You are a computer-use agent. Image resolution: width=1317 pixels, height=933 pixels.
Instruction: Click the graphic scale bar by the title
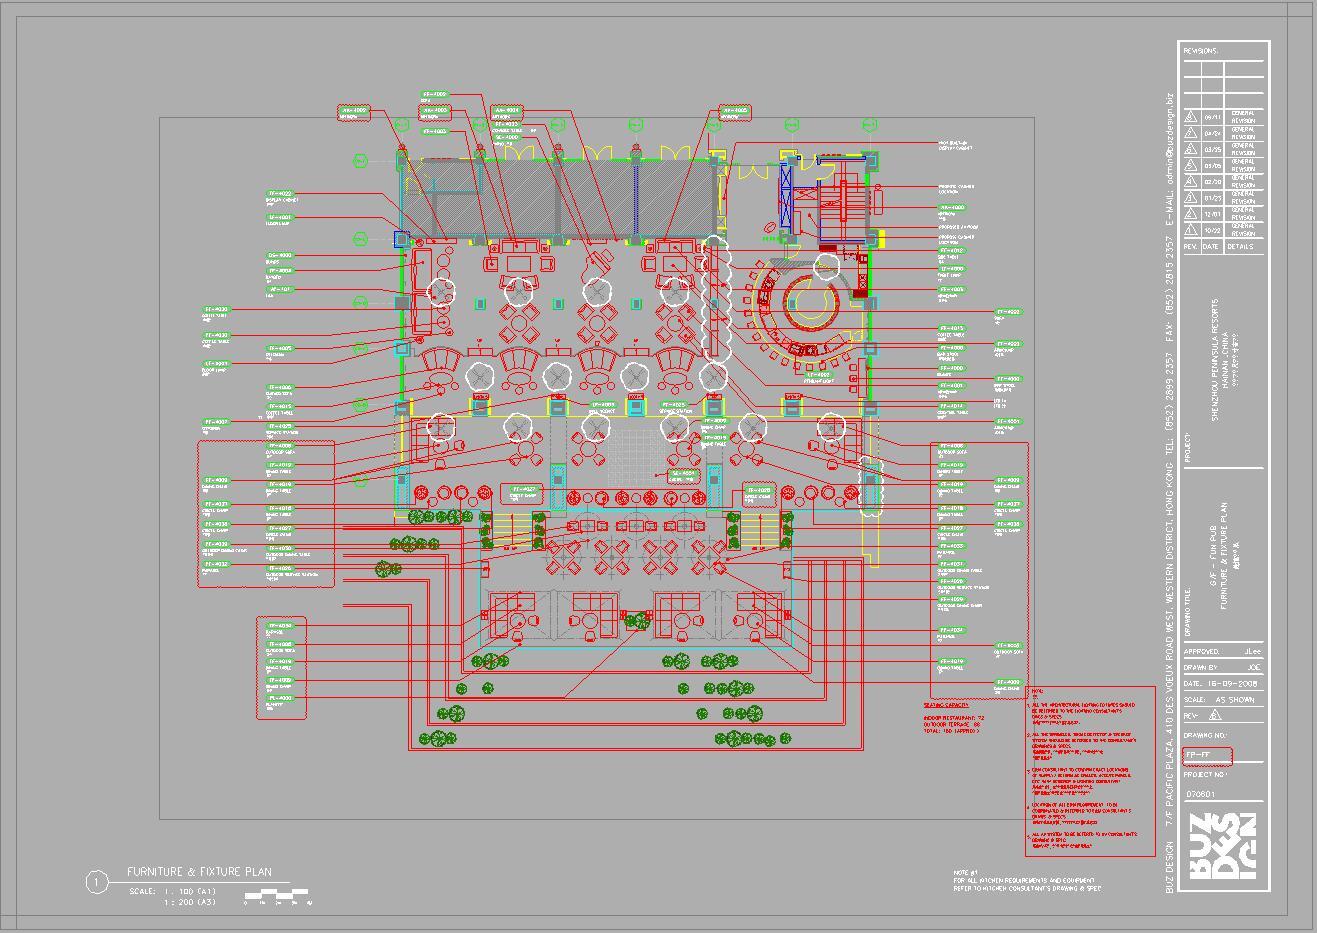pyautogui.click(x=277, y=896)
